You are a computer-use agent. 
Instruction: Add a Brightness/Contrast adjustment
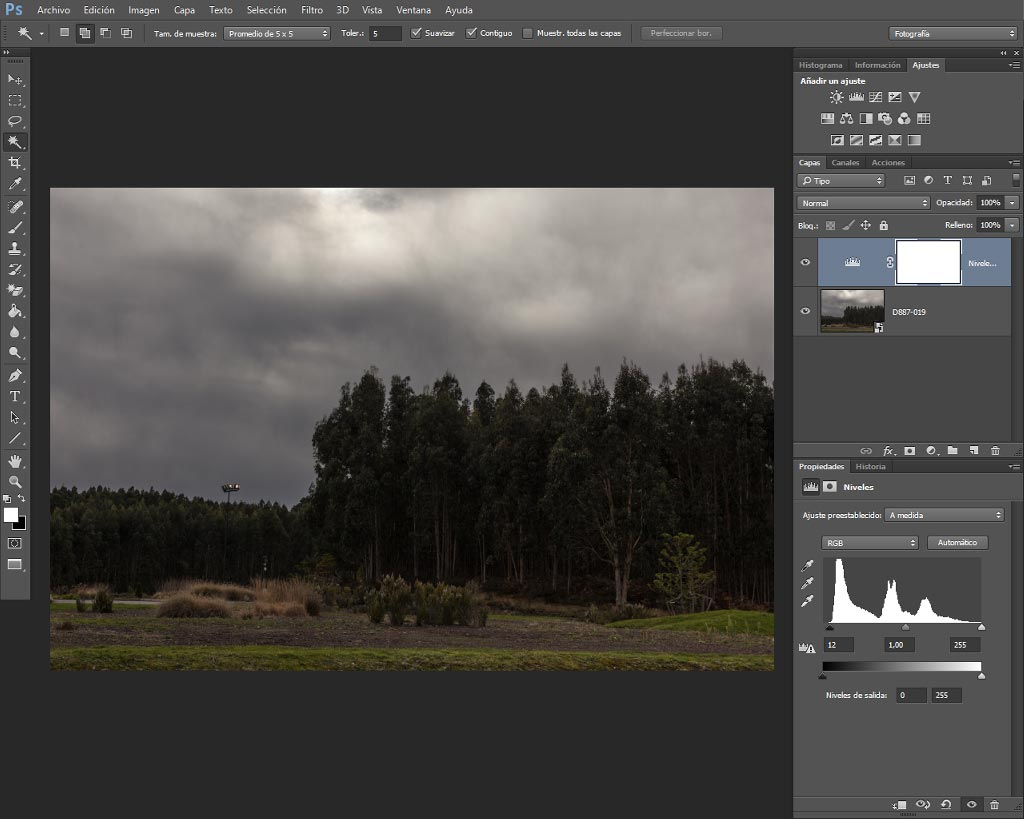(837, 97)
